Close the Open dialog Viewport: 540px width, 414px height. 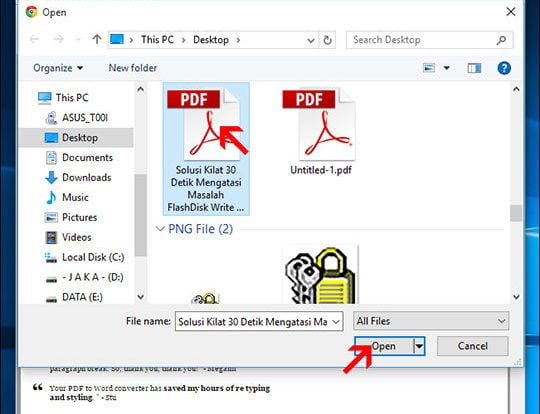[511, 12]
